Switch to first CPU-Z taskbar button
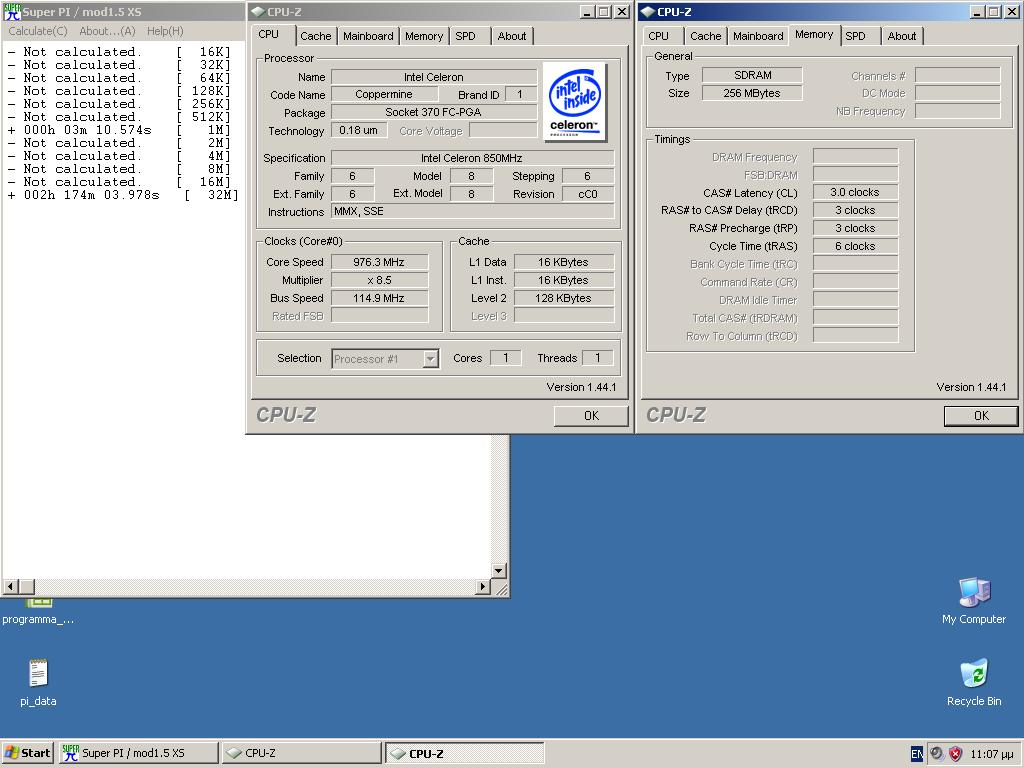 click(x=301, y=753)
